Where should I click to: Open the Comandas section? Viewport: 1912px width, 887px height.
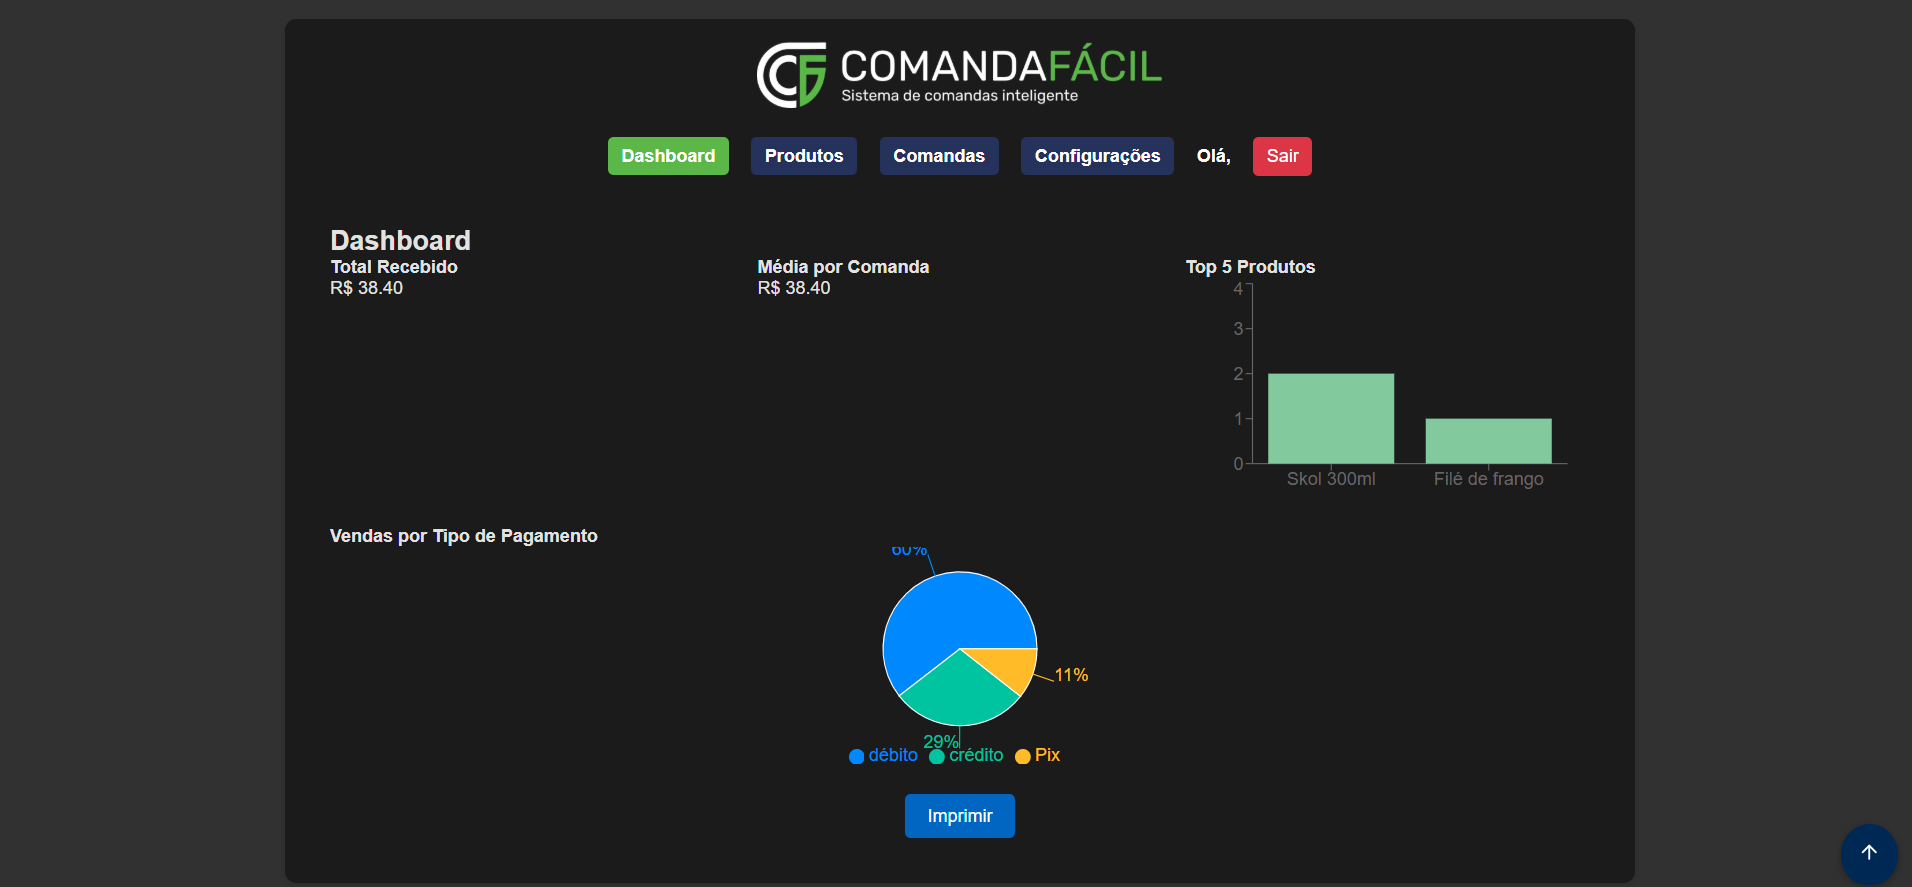click(938, 156)
